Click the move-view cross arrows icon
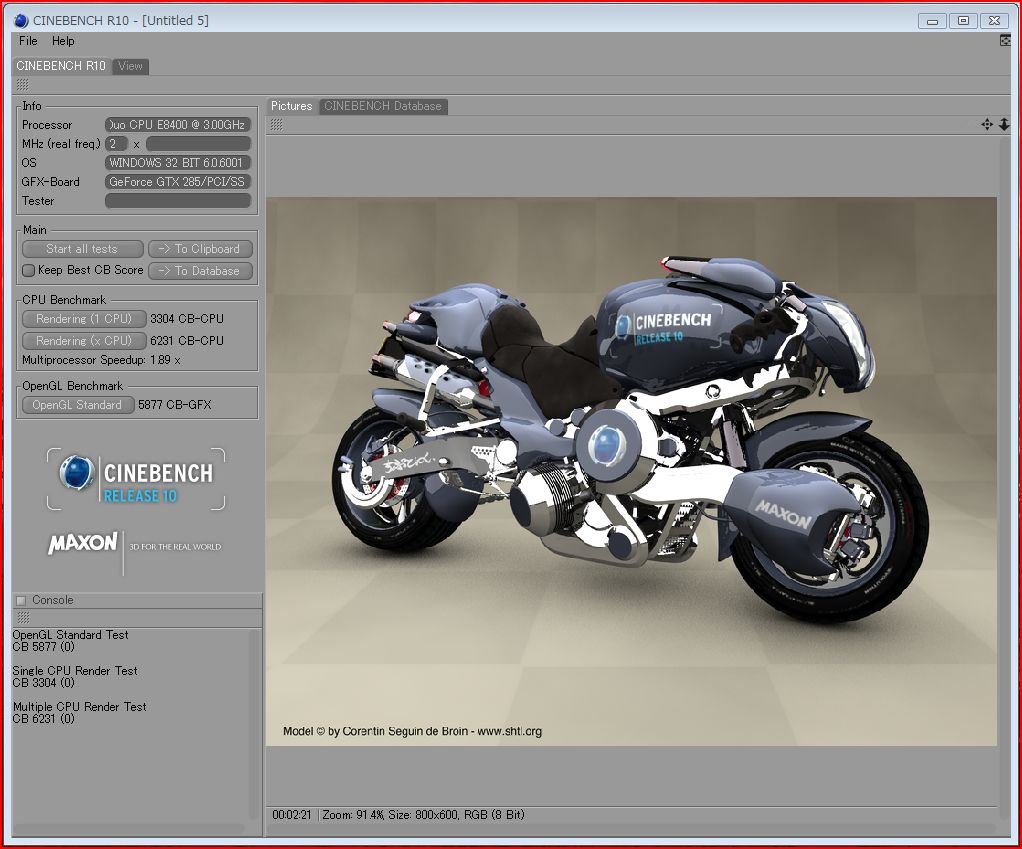The image size is (1022, 849). [x=987, y=124]
